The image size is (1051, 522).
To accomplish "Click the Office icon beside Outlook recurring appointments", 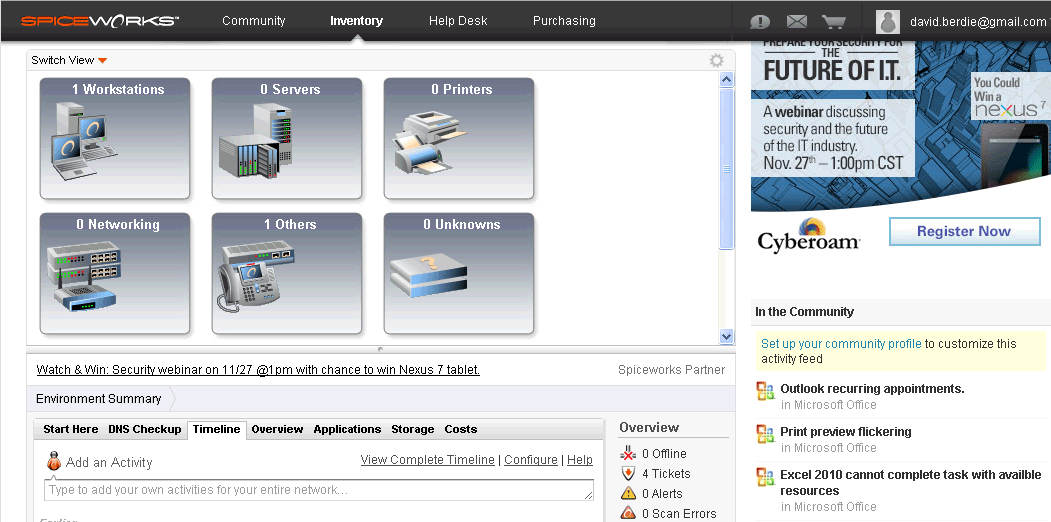I will (x=765, y=391).
